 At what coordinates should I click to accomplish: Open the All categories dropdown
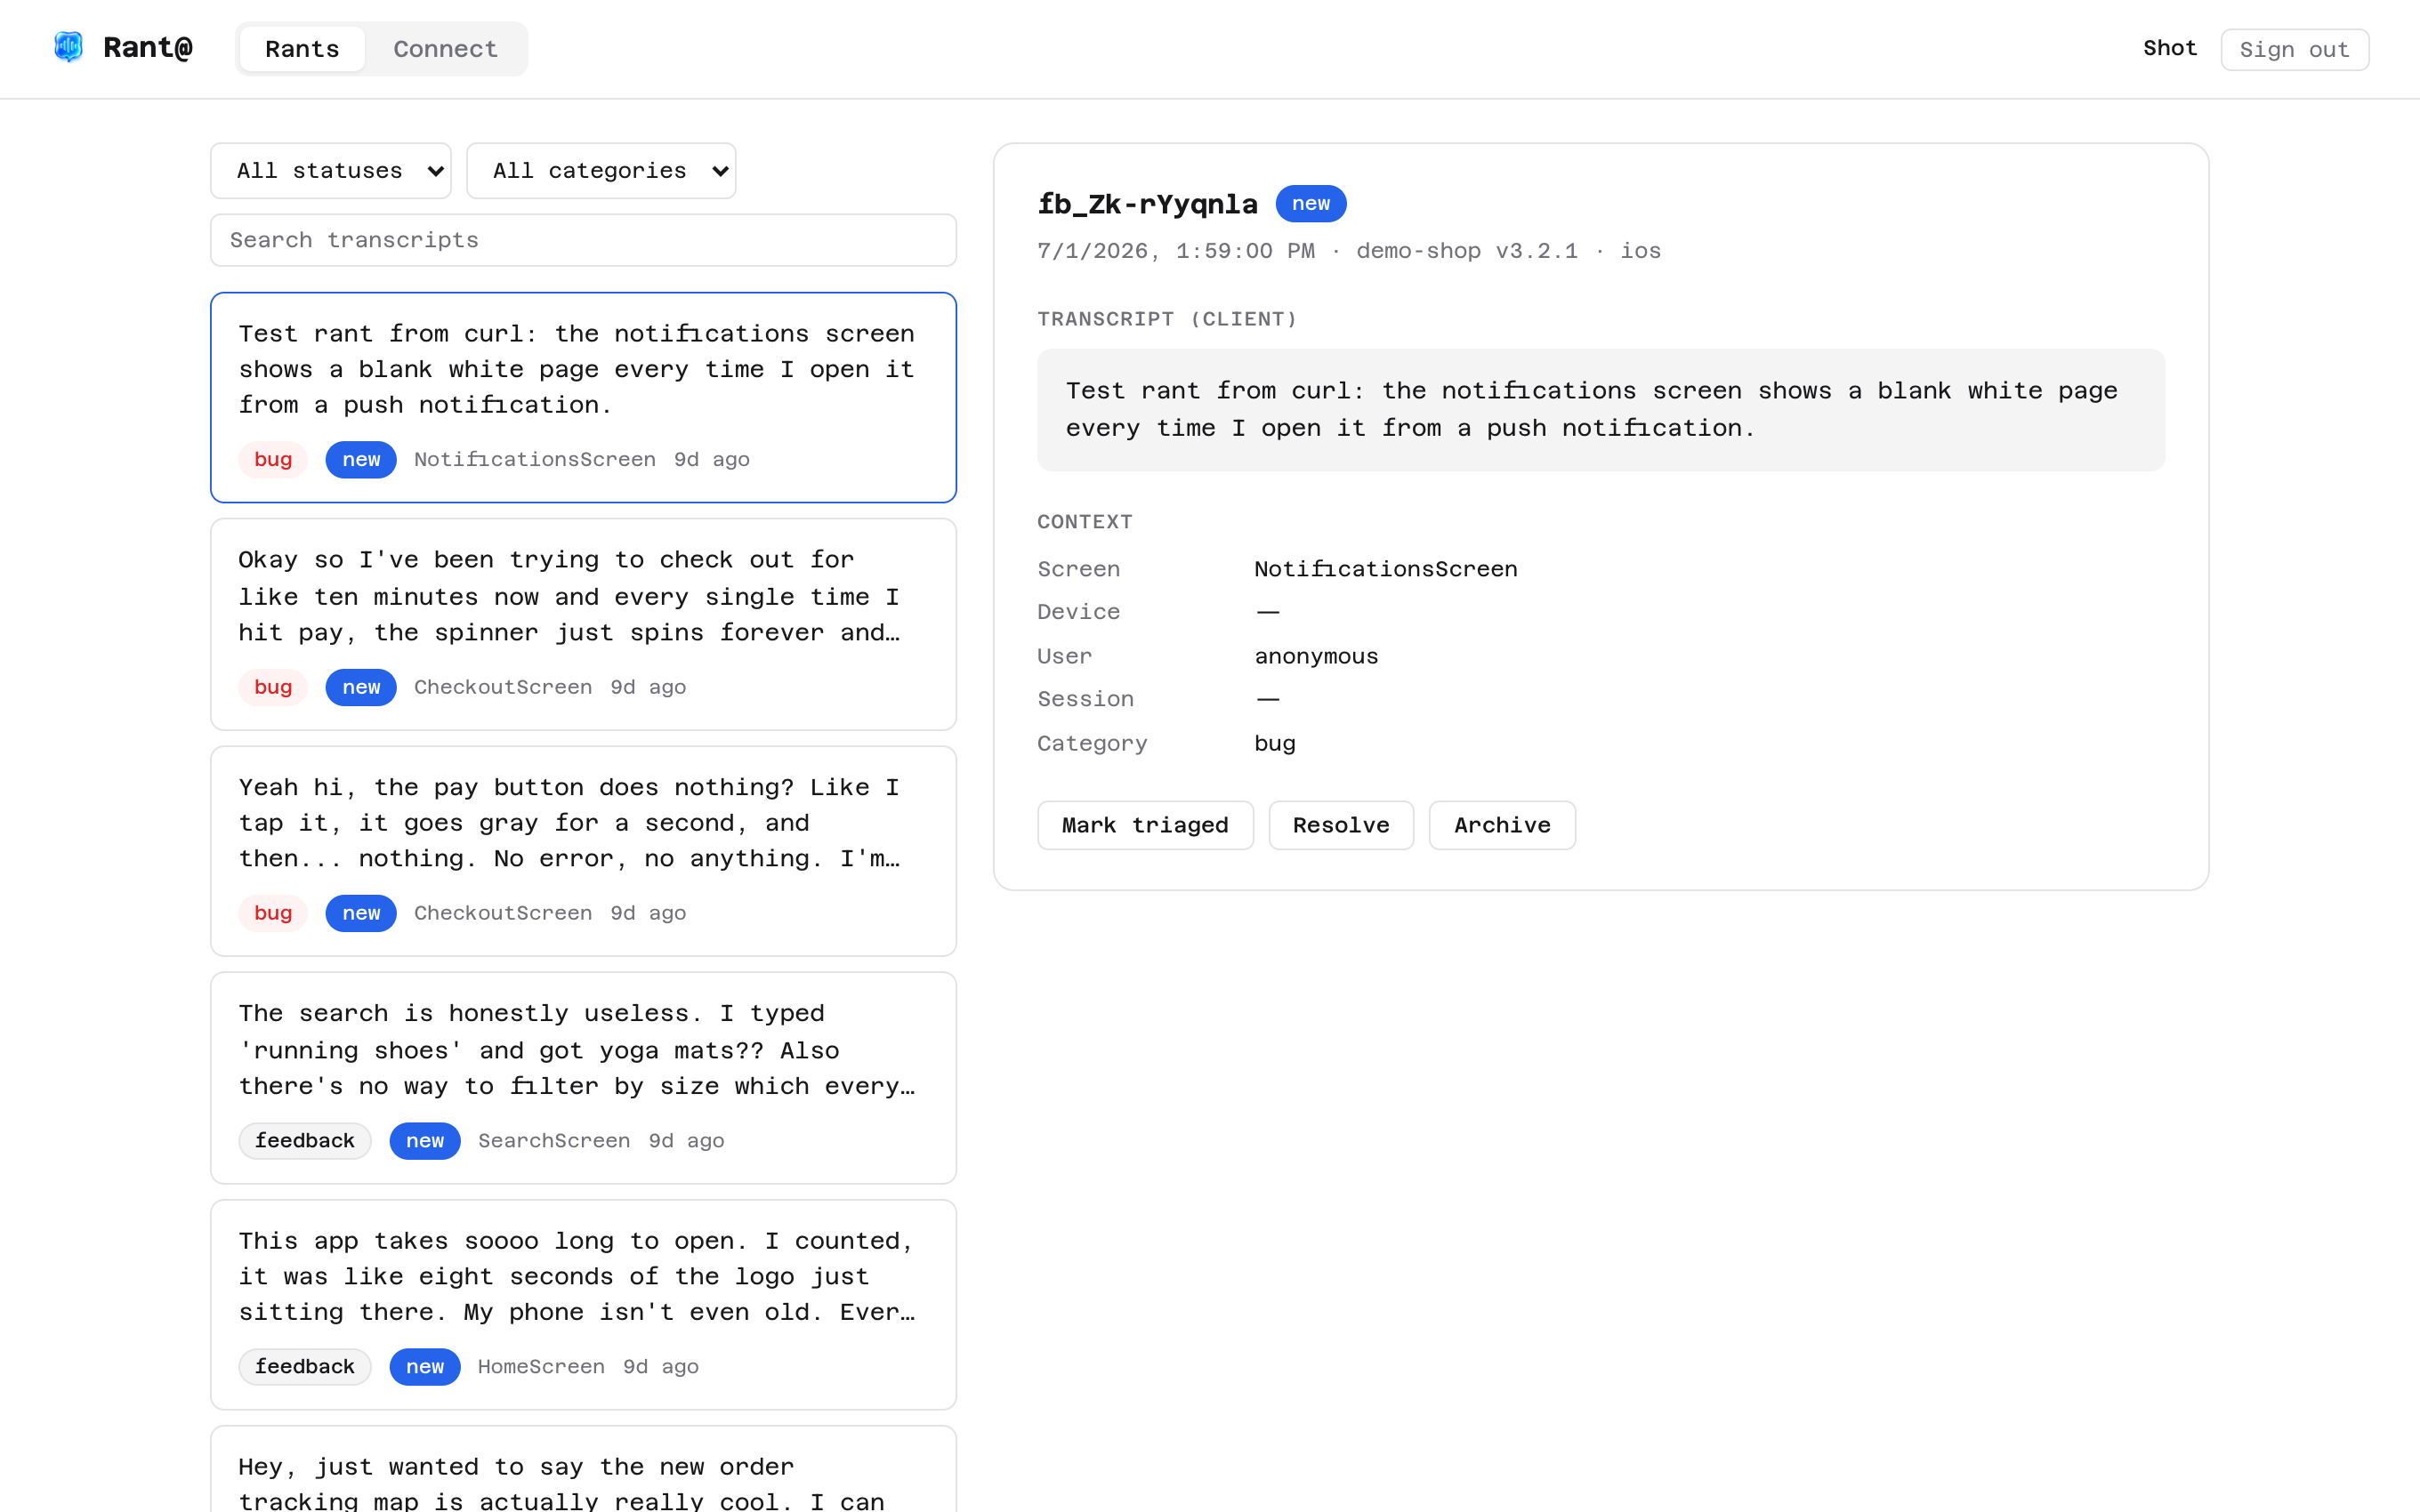[601, 171]
